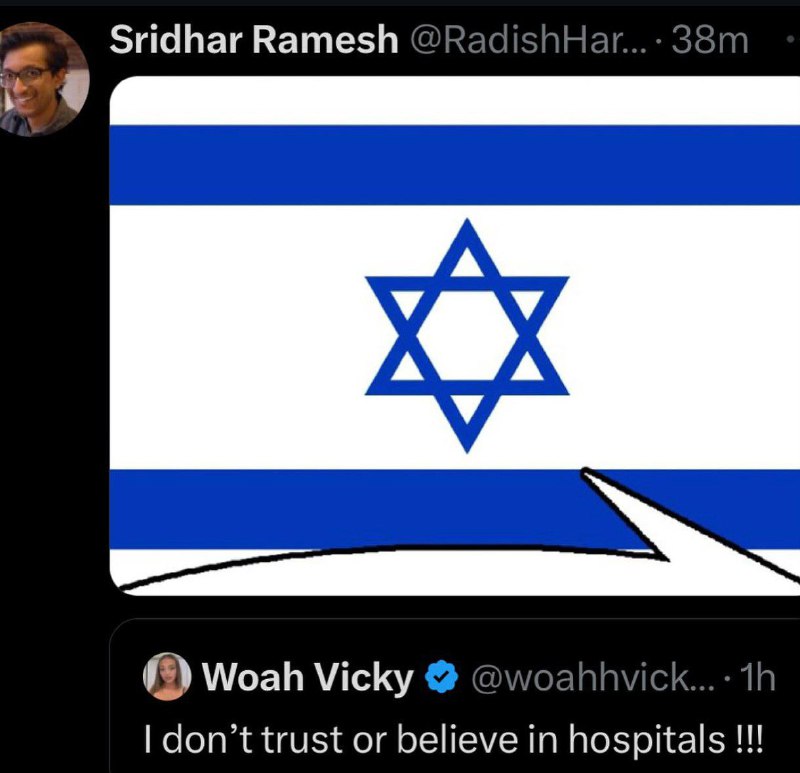The width and height of the screenshot is (800, 773).
Task: Open more options dots beside 38m
Action: tap(793, 40)
